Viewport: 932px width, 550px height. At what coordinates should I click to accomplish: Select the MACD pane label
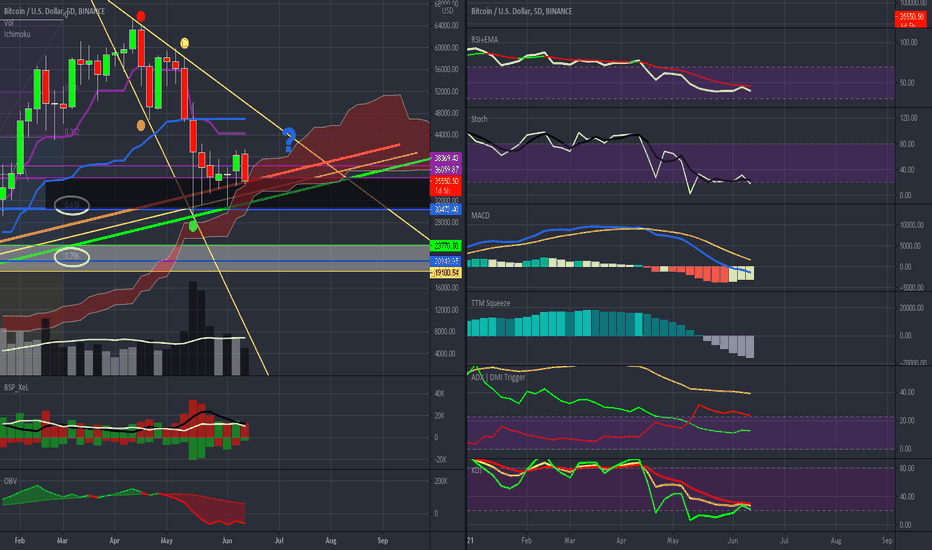(x=480, y=215)
